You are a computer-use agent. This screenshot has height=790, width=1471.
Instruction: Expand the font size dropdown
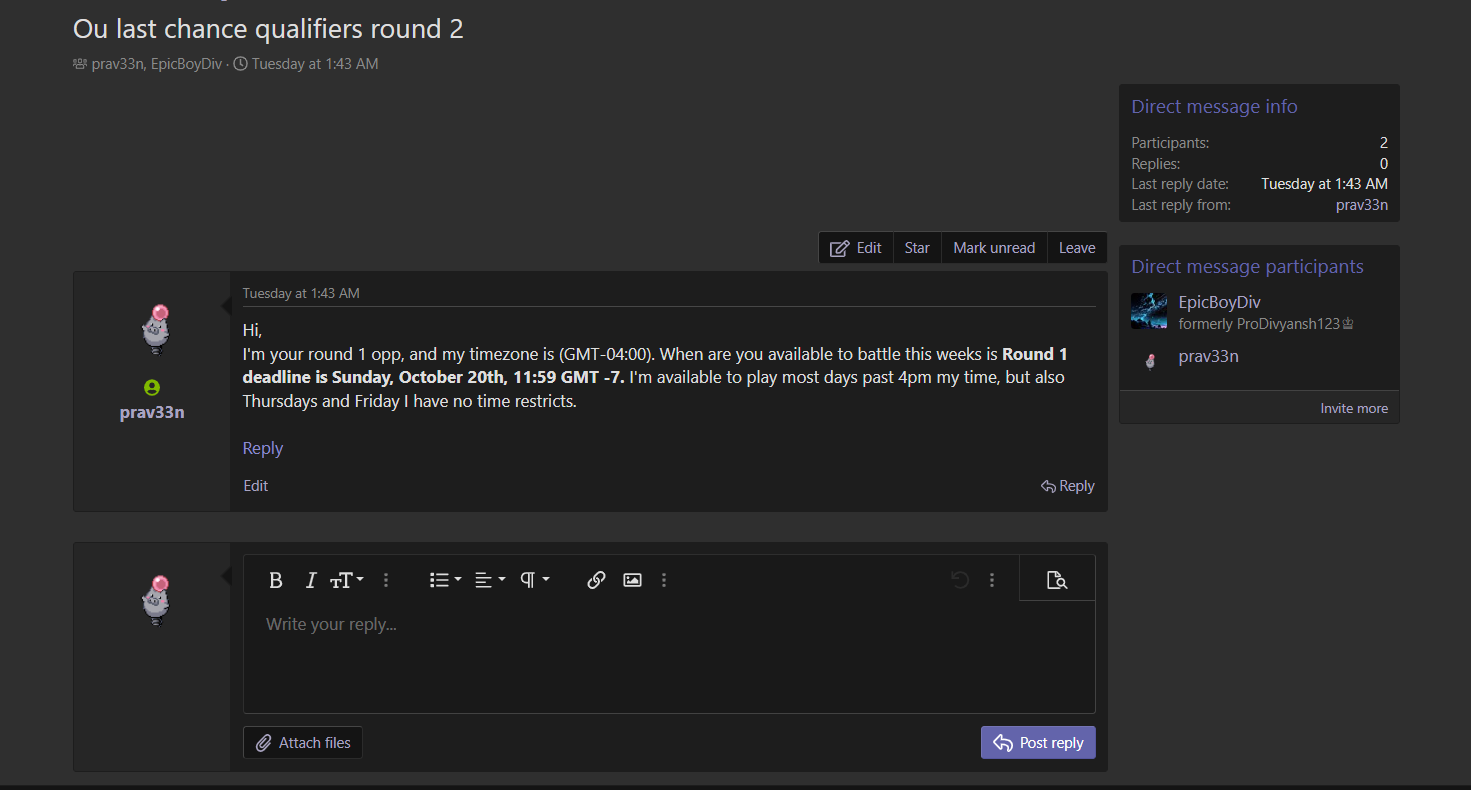pyautogui.click(x=347, y=580)
